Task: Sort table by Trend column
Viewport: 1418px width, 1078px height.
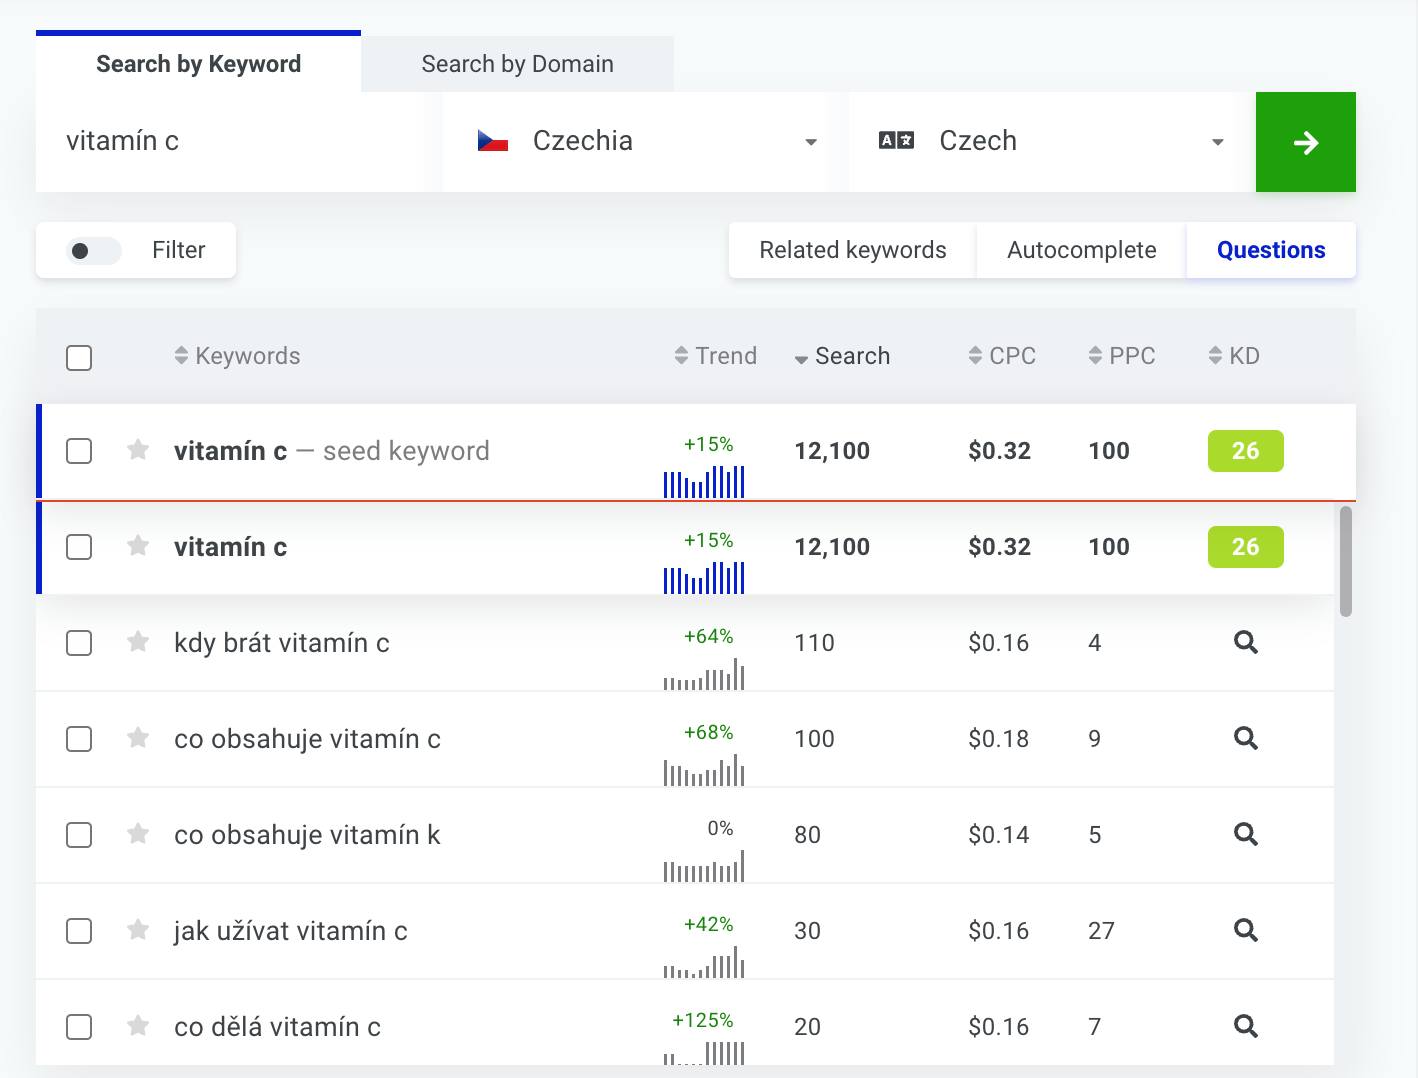Action: point(716,356)
